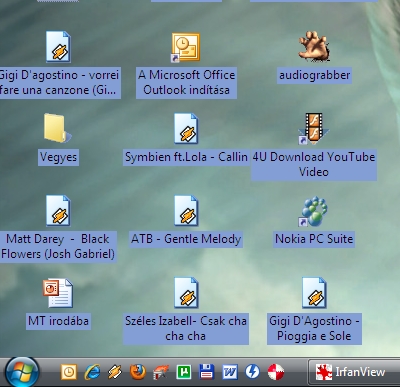
Task: Select the Gigi D'Agostino - Pioggia e Sole file icon
Action: [x=314, y=293]
